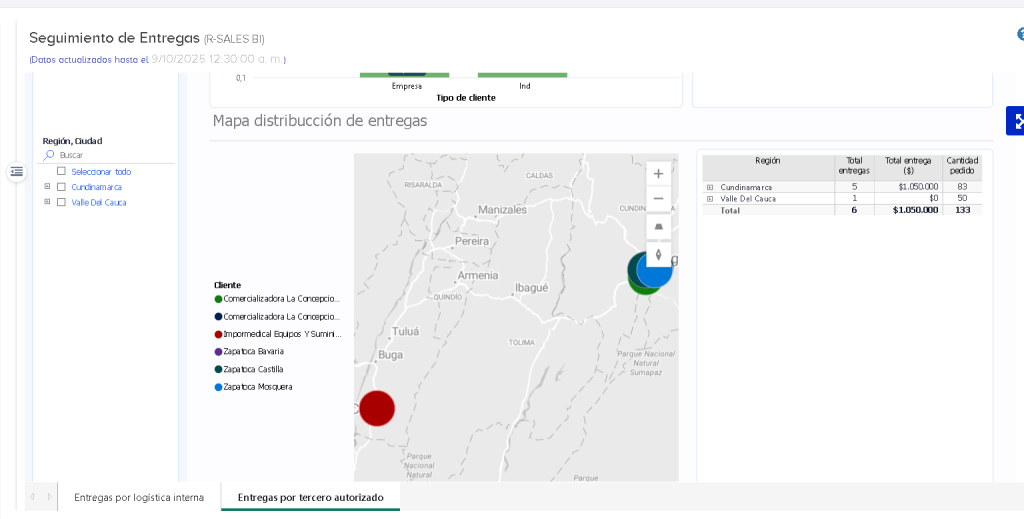Click purple Zapatoca Bavaria legend swatch

218,352
